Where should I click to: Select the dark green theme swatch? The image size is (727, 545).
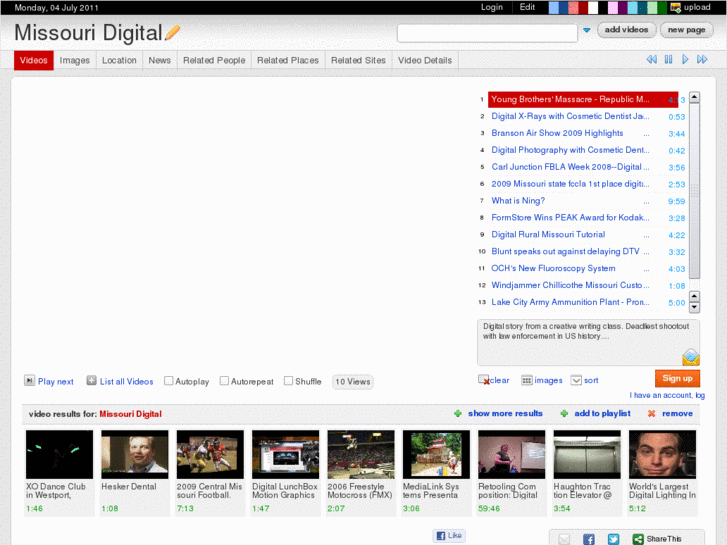tap(662, 8)
